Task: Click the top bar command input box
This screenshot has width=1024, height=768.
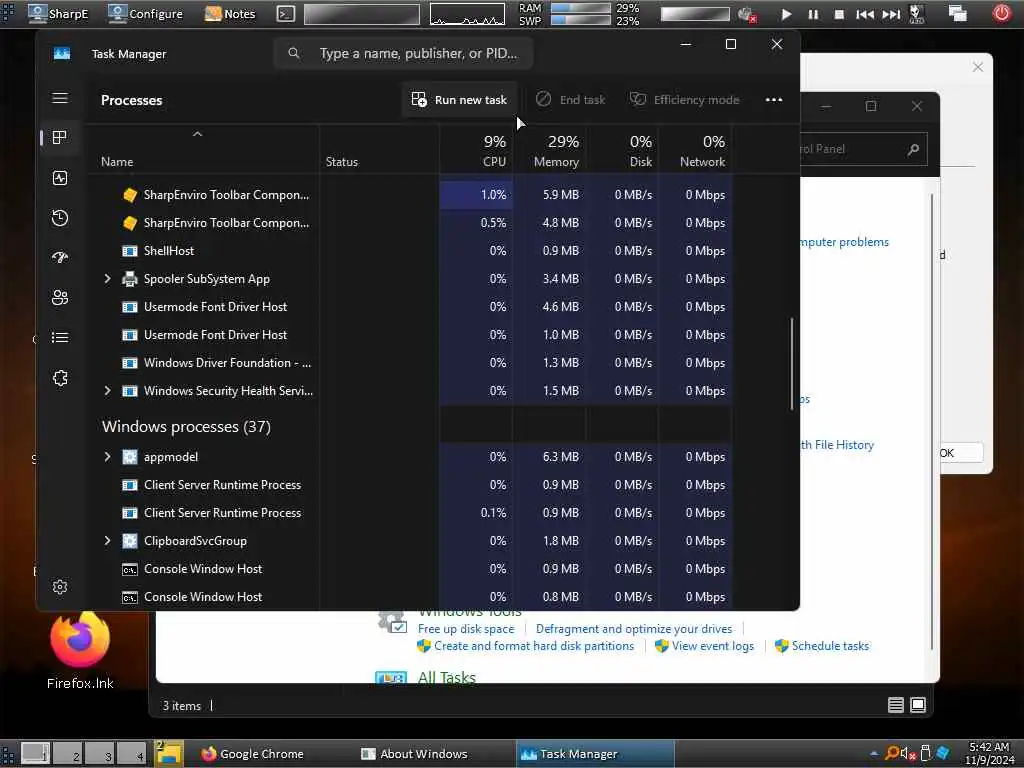Action: coord(362,14)
